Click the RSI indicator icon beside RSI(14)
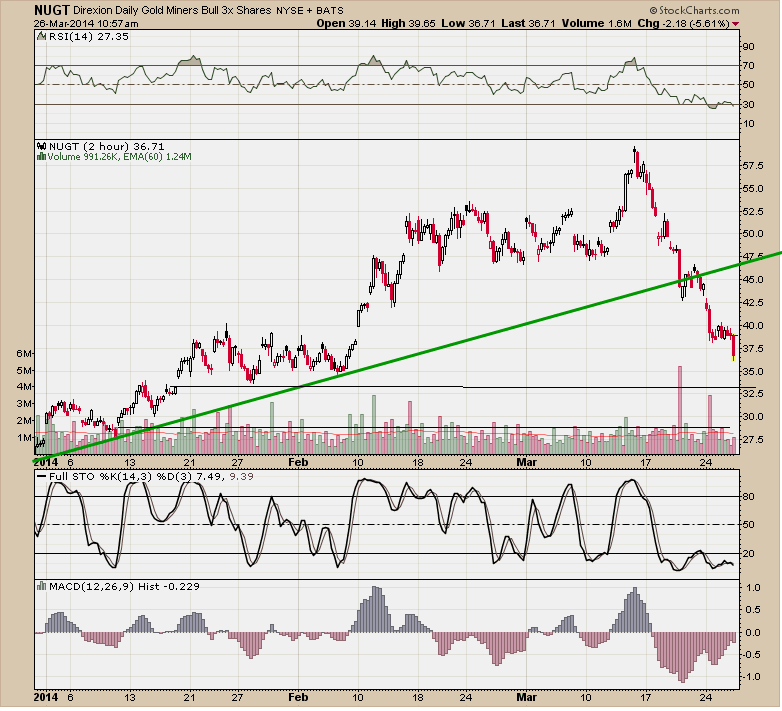This screenshot has height=711, width=782. [x=41, y=36]
